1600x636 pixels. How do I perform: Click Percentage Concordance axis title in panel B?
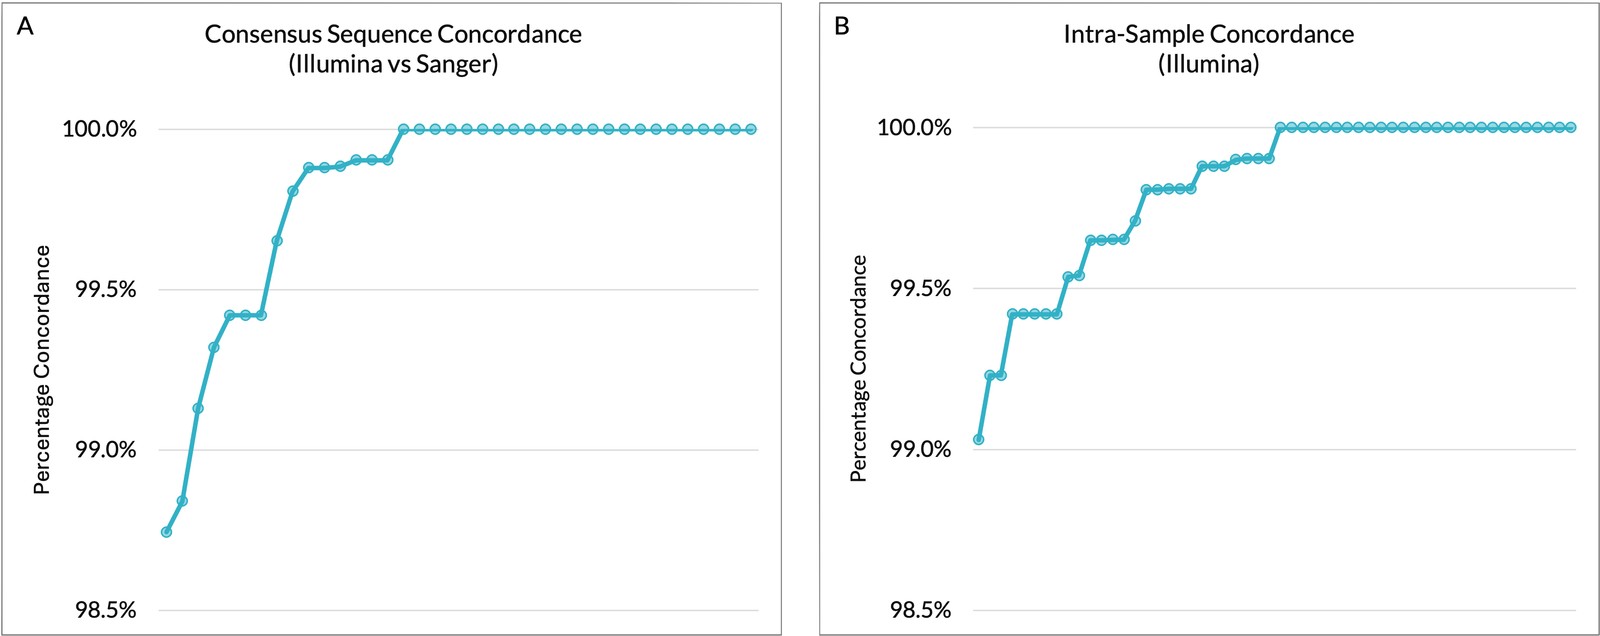click(858, 368)
